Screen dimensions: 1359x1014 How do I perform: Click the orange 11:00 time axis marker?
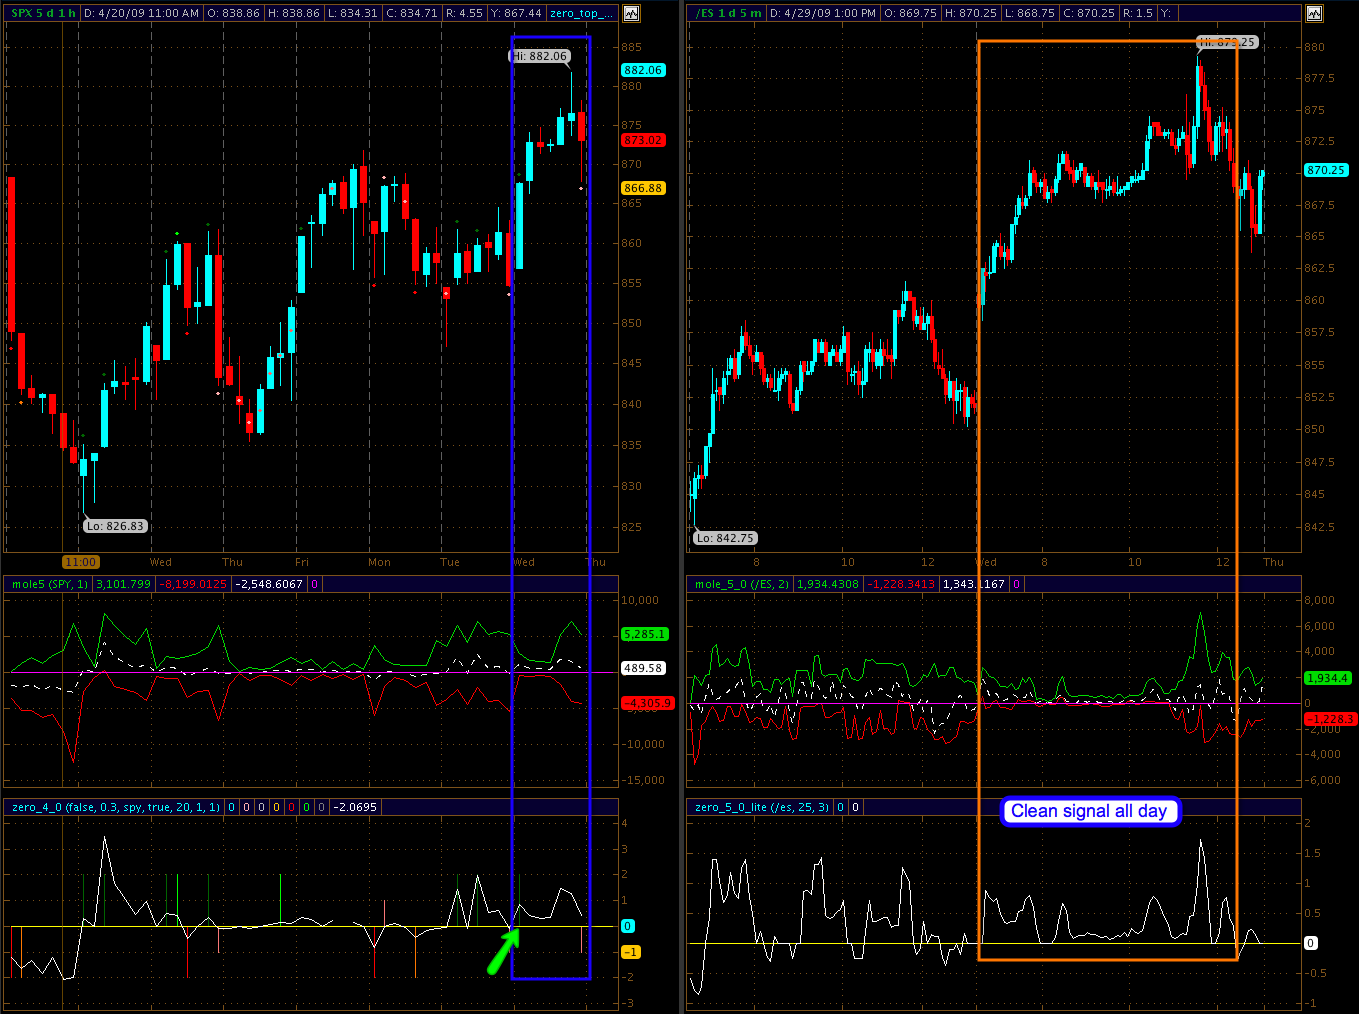point(80,562)
